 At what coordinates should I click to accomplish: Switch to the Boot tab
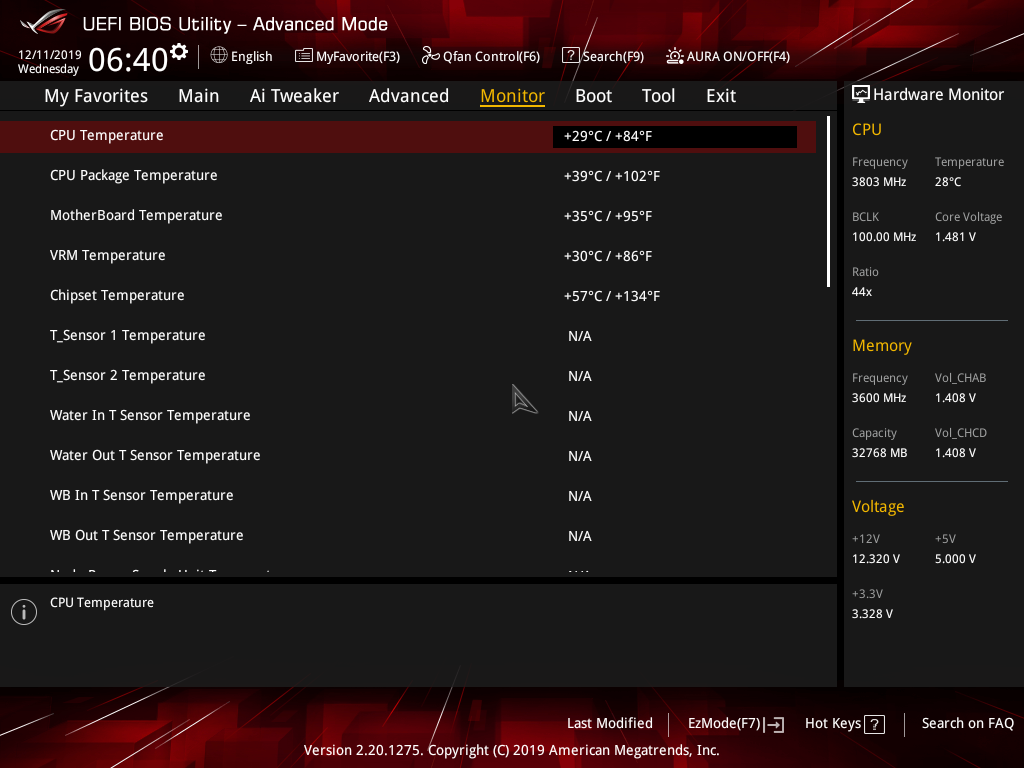click(593, 95)
